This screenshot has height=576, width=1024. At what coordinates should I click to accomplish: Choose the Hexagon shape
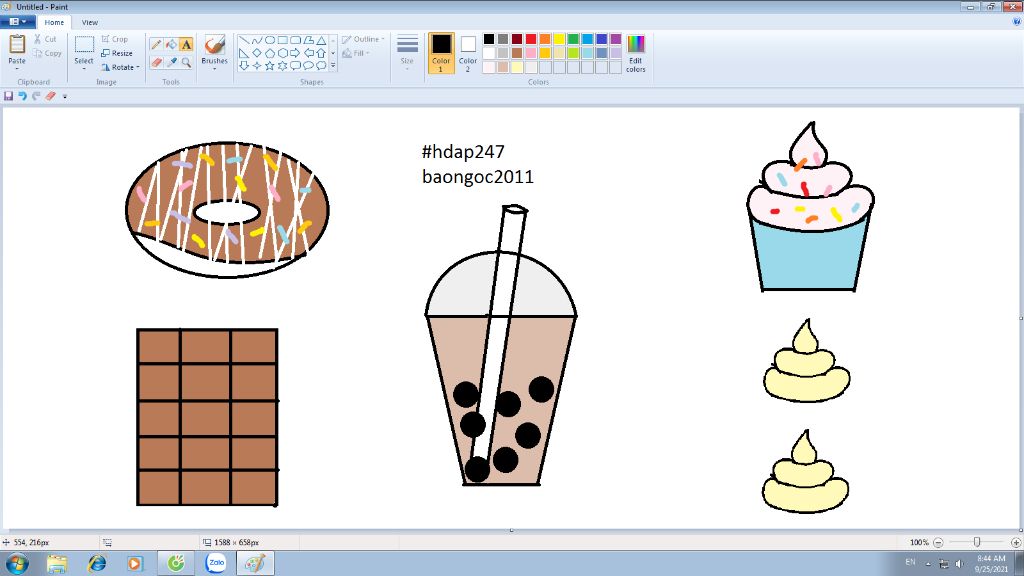283,53
